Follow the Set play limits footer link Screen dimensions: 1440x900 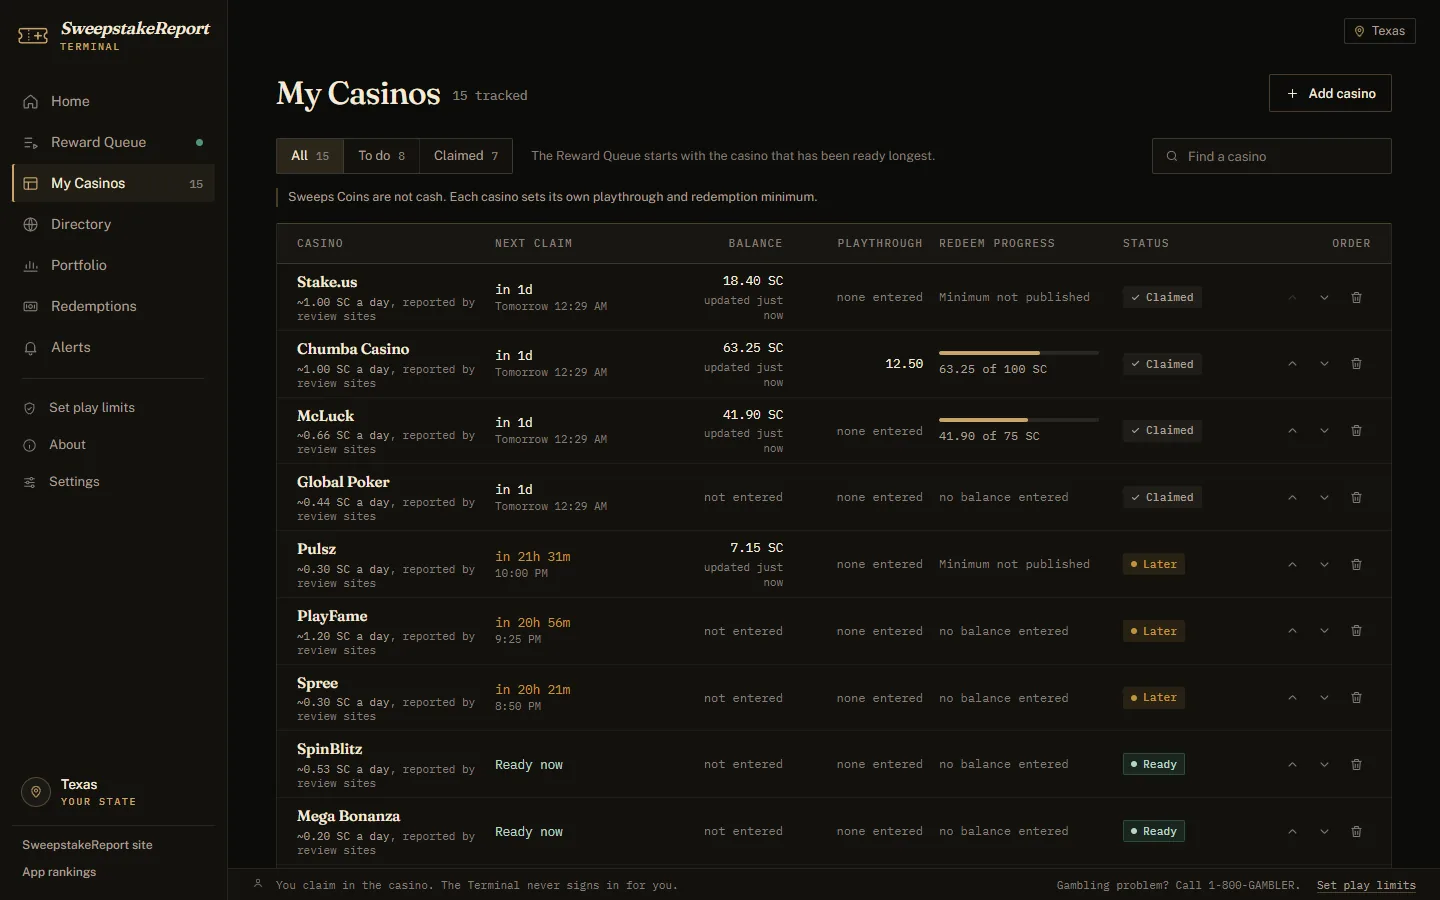(1366, 885)
